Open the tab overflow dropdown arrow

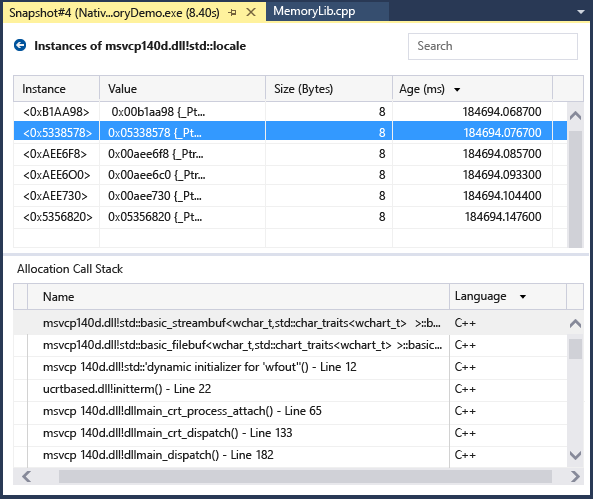[581, 12]
